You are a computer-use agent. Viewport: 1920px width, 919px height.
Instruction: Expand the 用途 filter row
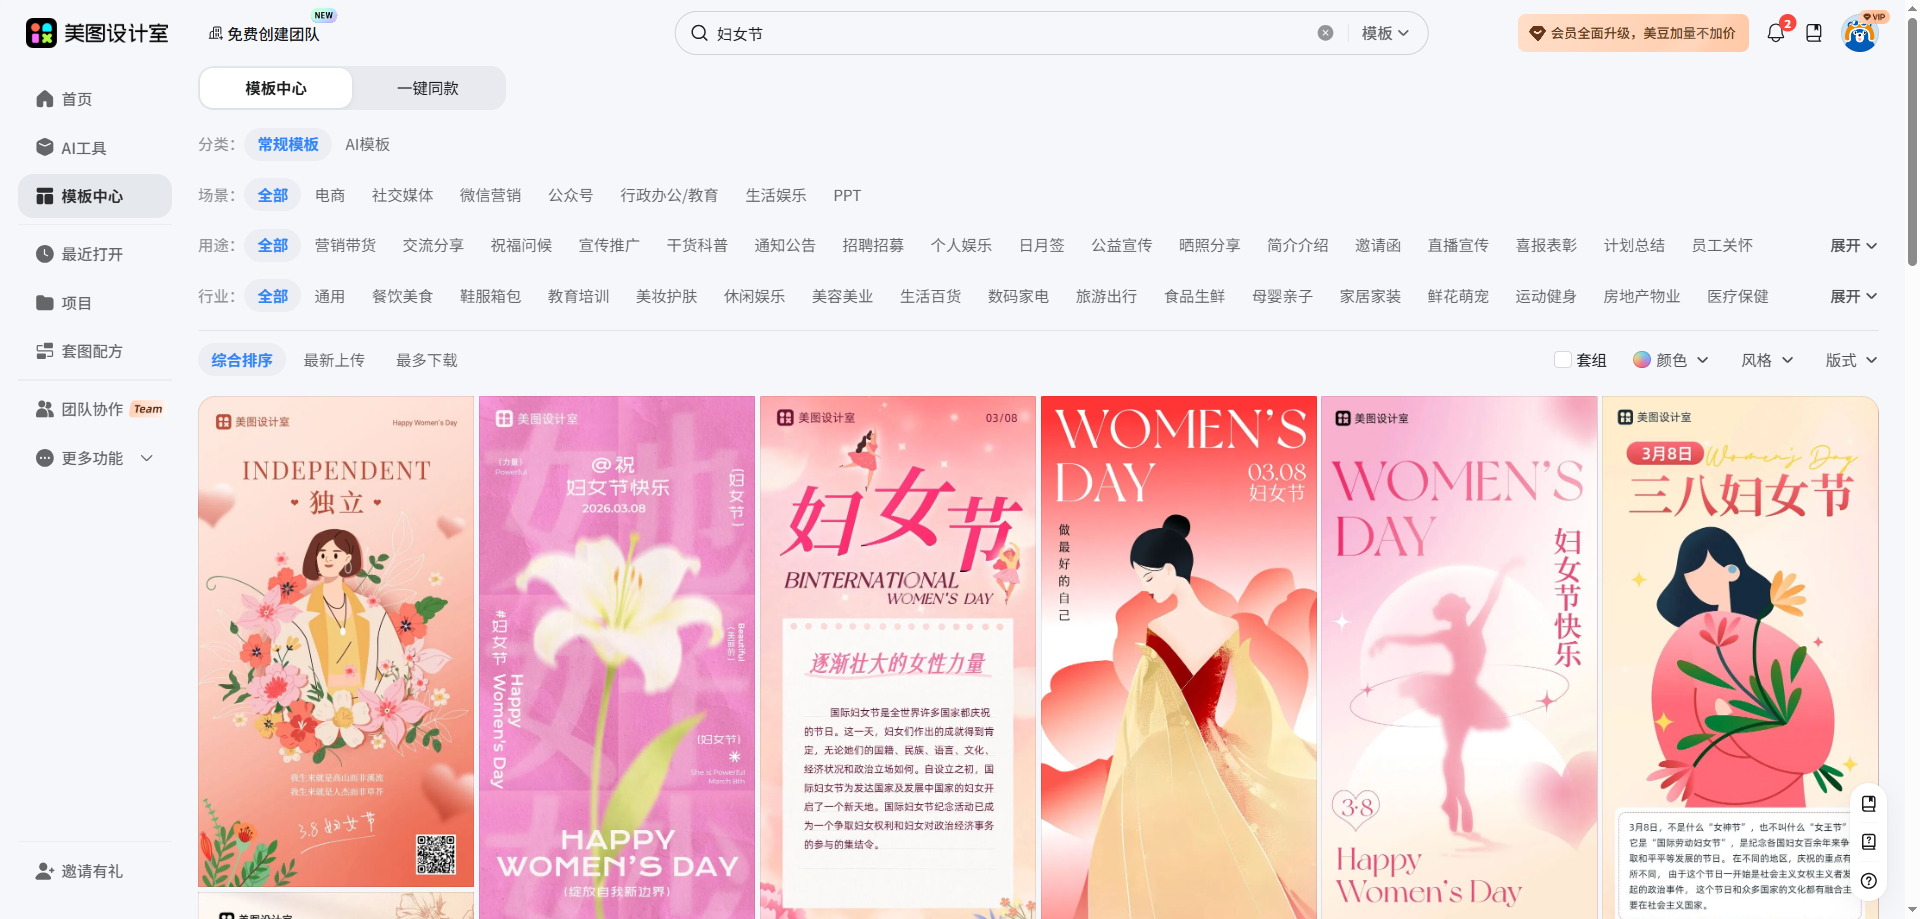pos(1853,246)
